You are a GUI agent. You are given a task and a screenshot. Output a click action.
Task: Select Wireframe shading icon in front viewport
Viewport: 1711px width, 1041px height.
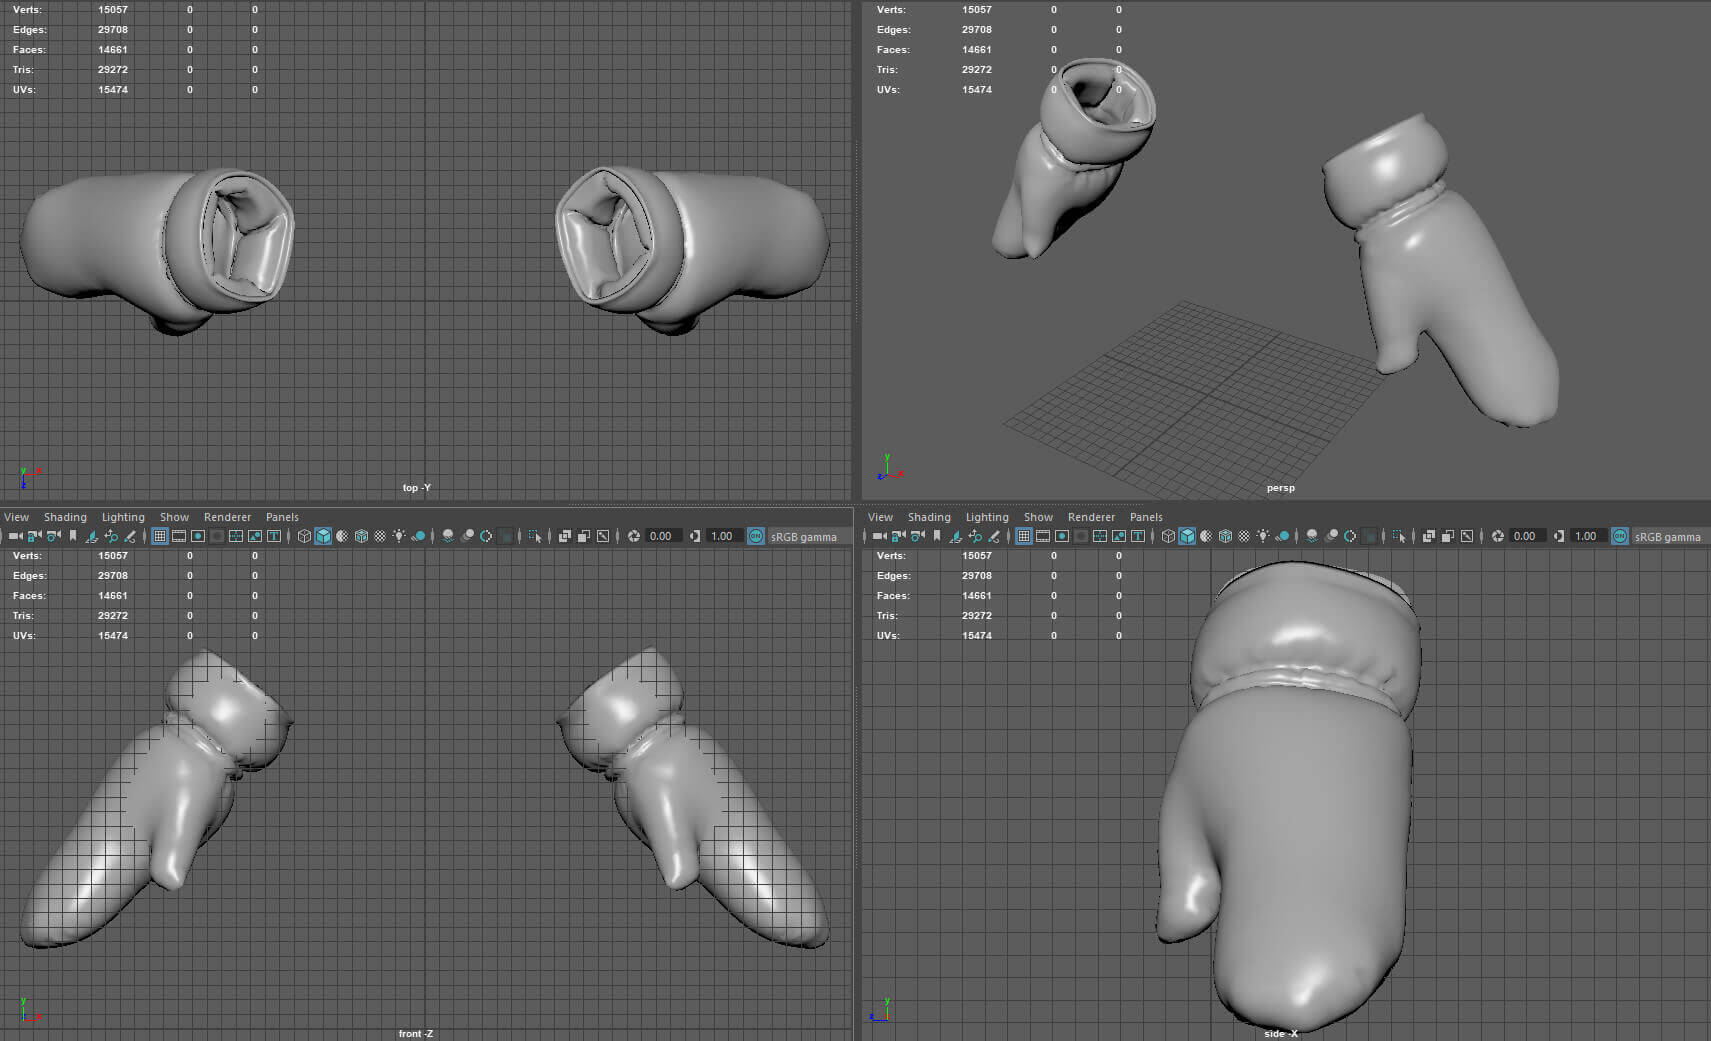pyautogui.click(x=304, y=536)
